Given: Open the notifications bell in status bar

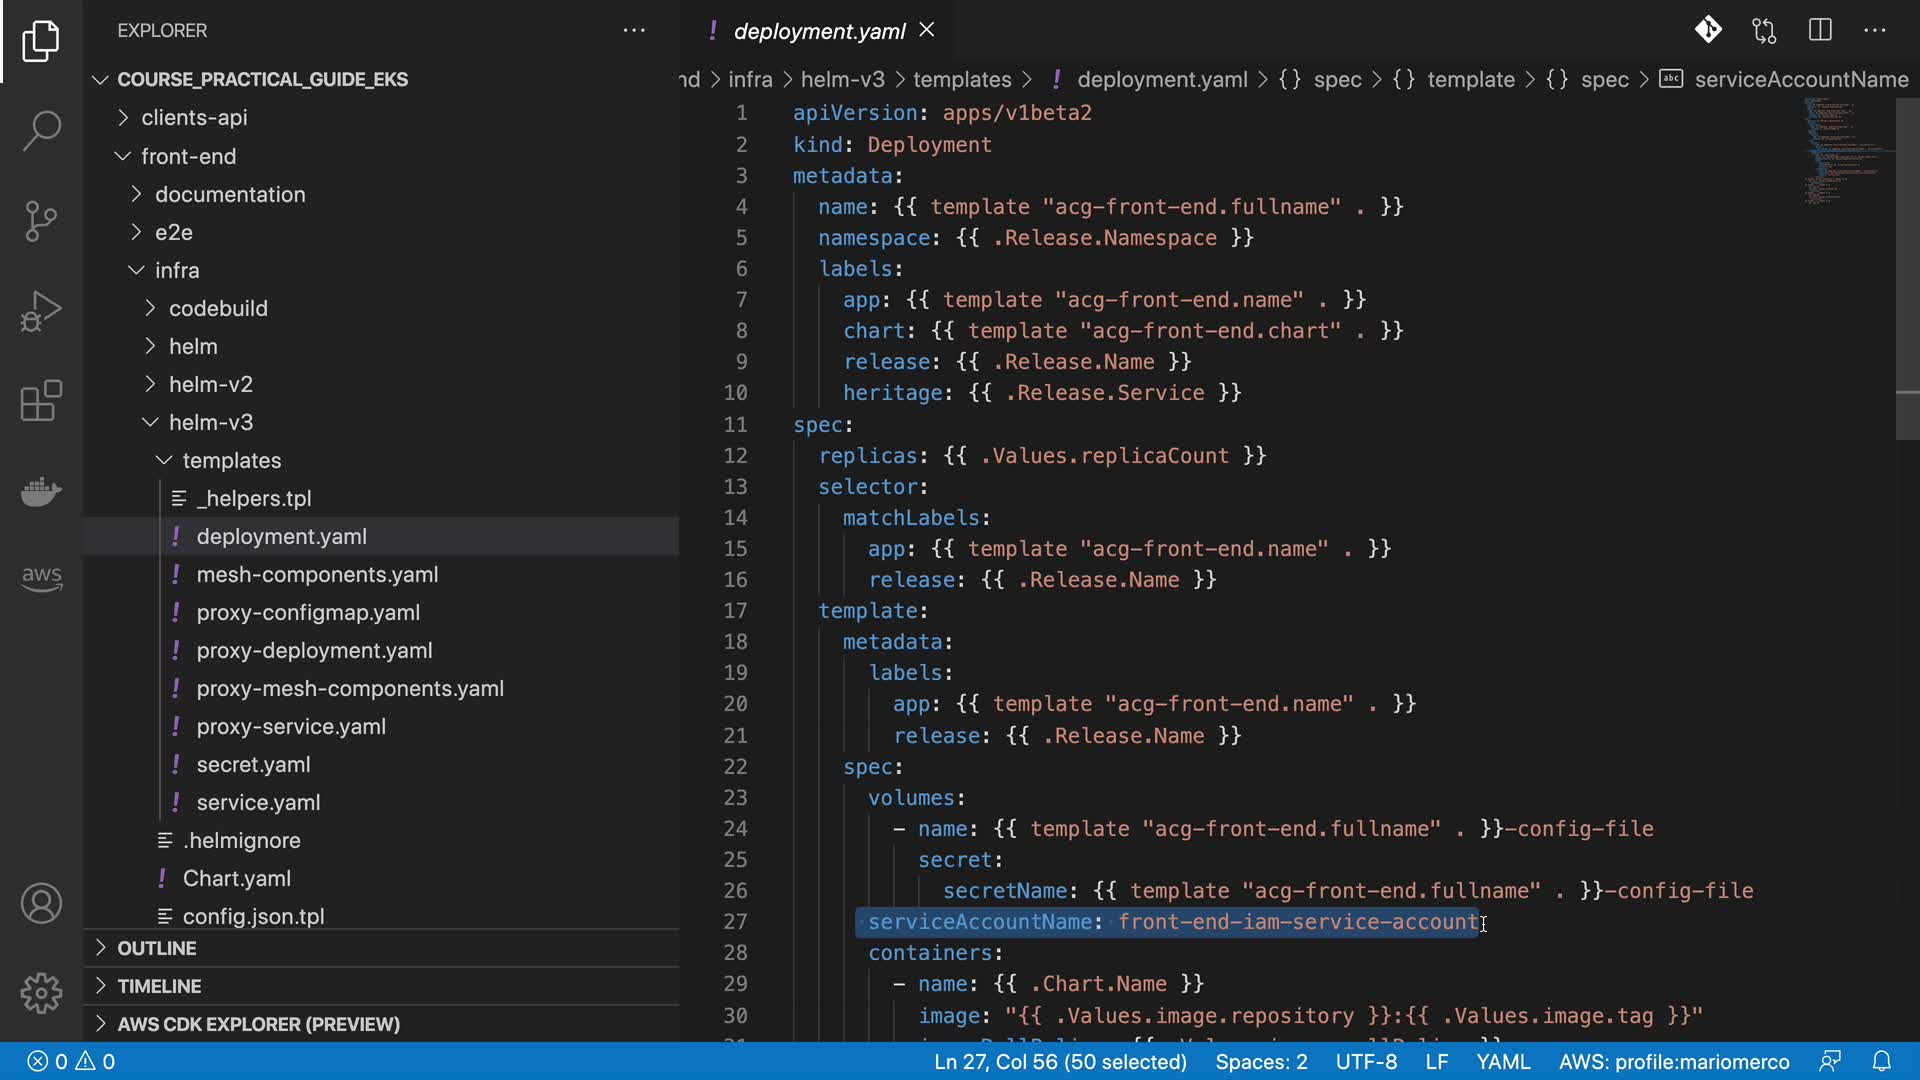Looking at the screenshot, I should click(1881, 1061).
